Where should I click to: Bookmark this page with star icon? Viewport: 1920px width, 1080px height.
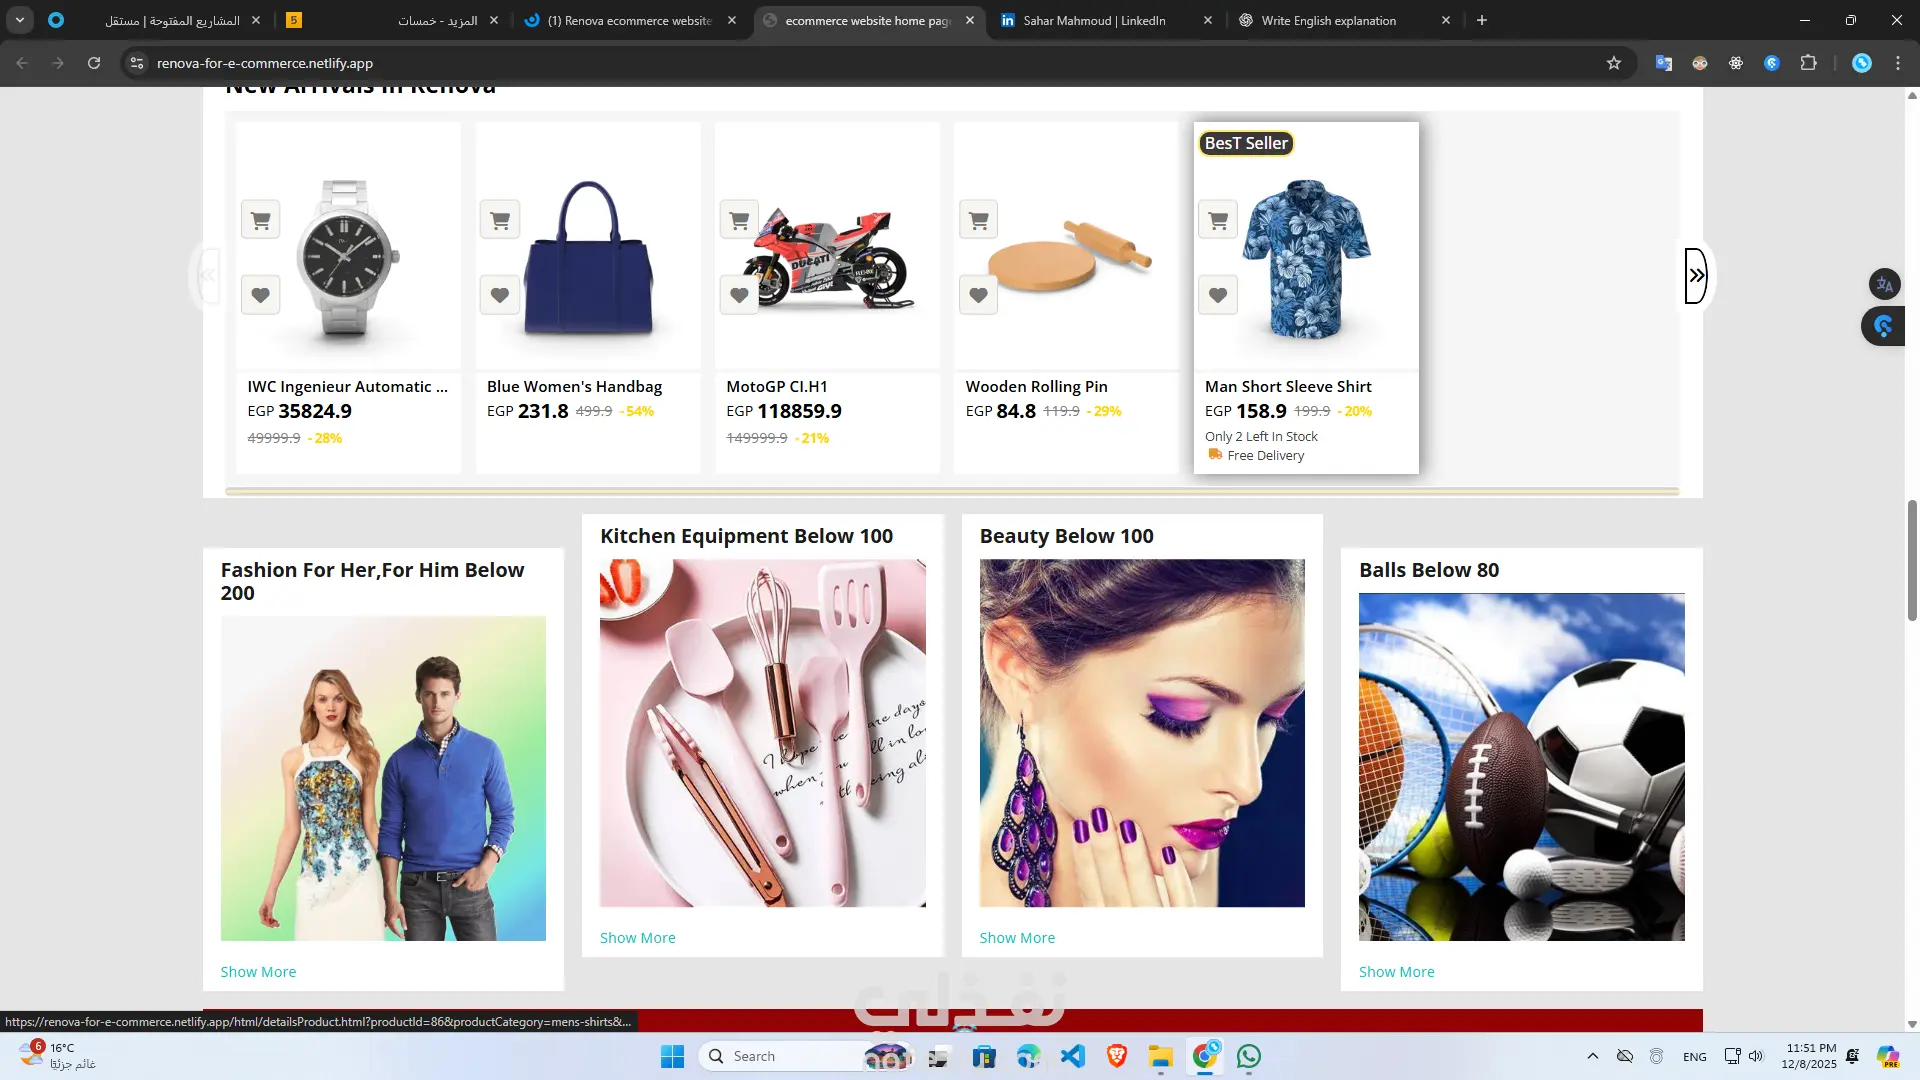(1613, 63)
